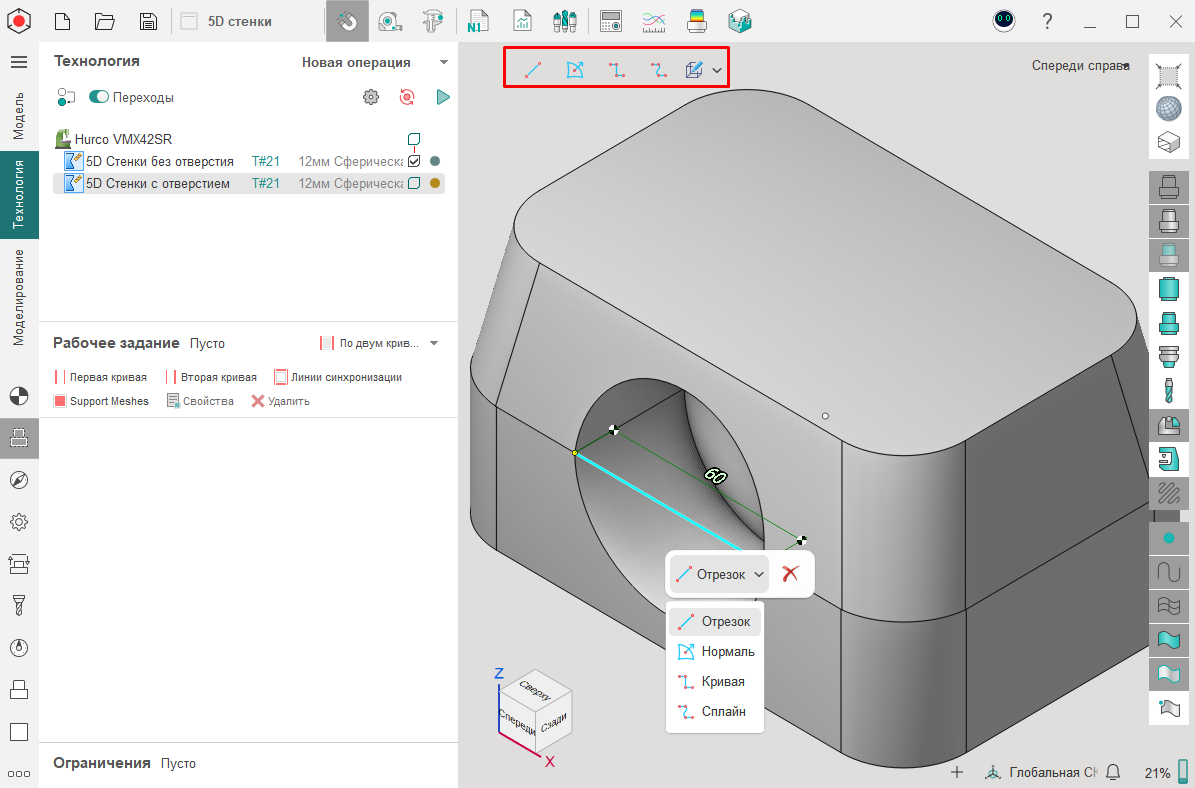Viewport: 1195px width, 788px height.
Task: Choose Сплайн from the curve type menu
Action: click(723, 712)
